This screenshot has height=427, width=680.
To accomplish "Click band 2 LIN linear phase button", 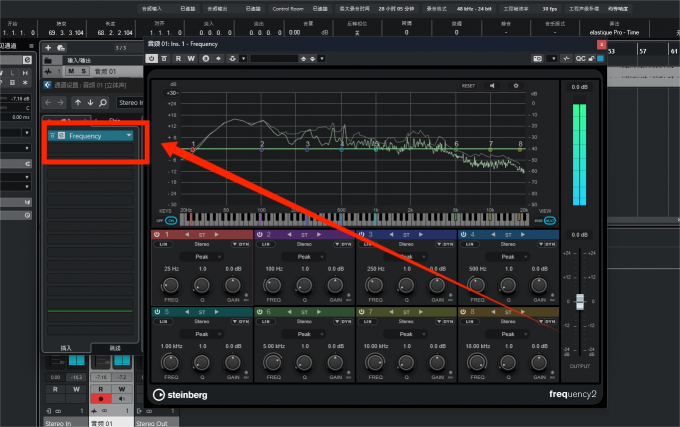I will pos(265,244).
